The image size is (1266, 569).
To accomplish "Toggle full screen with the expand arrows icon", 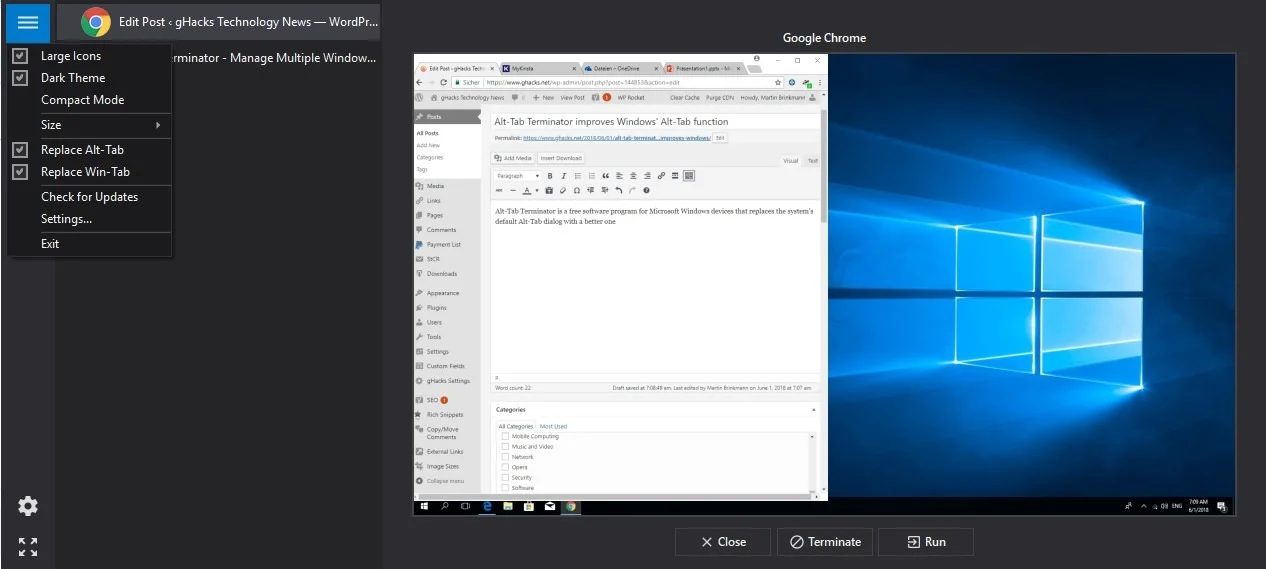I will (28, 547).
